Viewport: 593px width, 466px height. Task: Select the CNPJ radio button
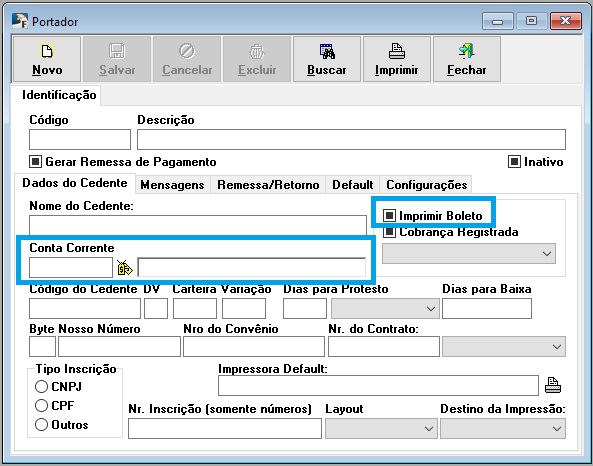[x=41, y=387]
